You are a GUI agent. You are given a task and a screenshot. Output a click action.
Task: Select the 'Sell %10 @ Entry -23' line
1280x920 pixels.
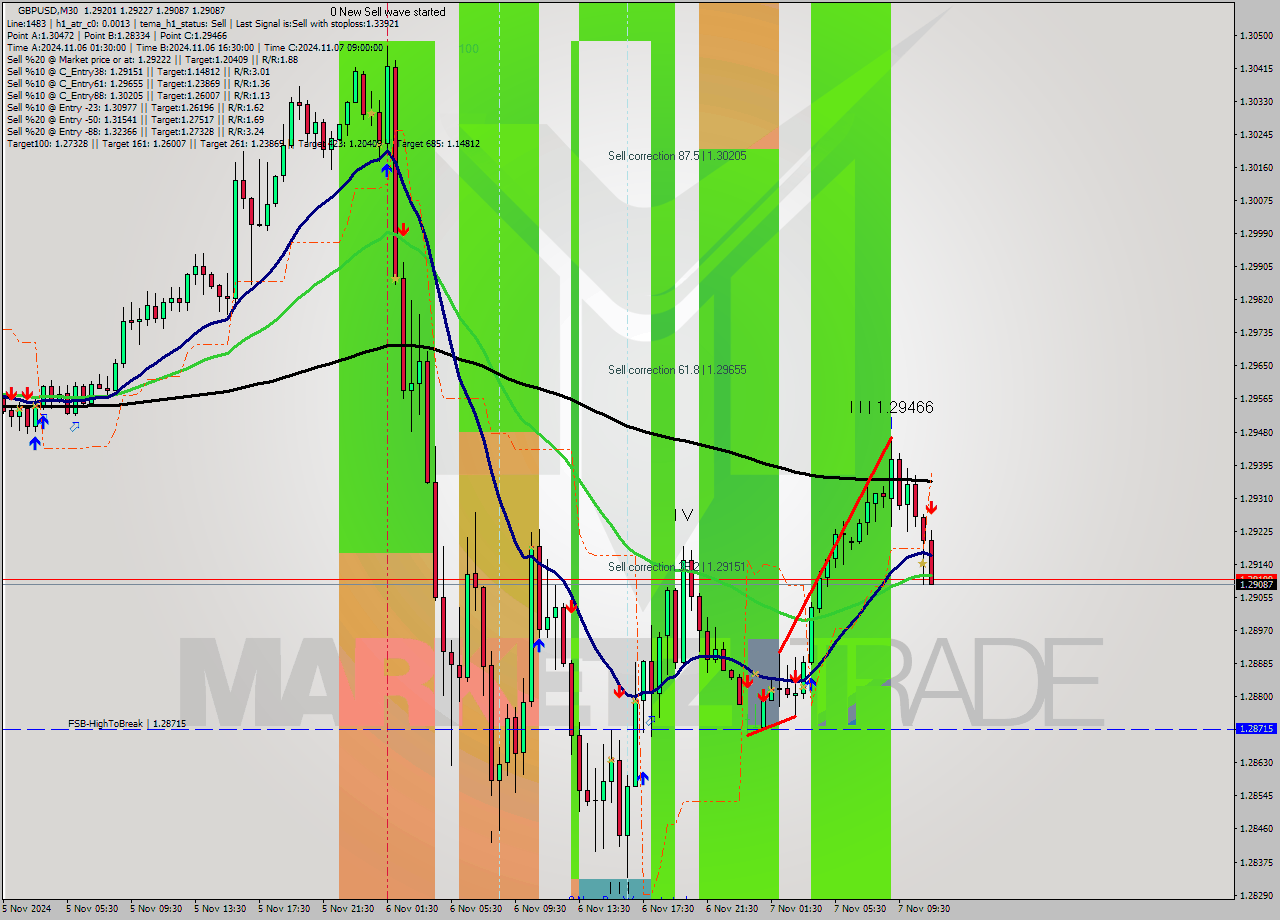[x=135, y=107]
